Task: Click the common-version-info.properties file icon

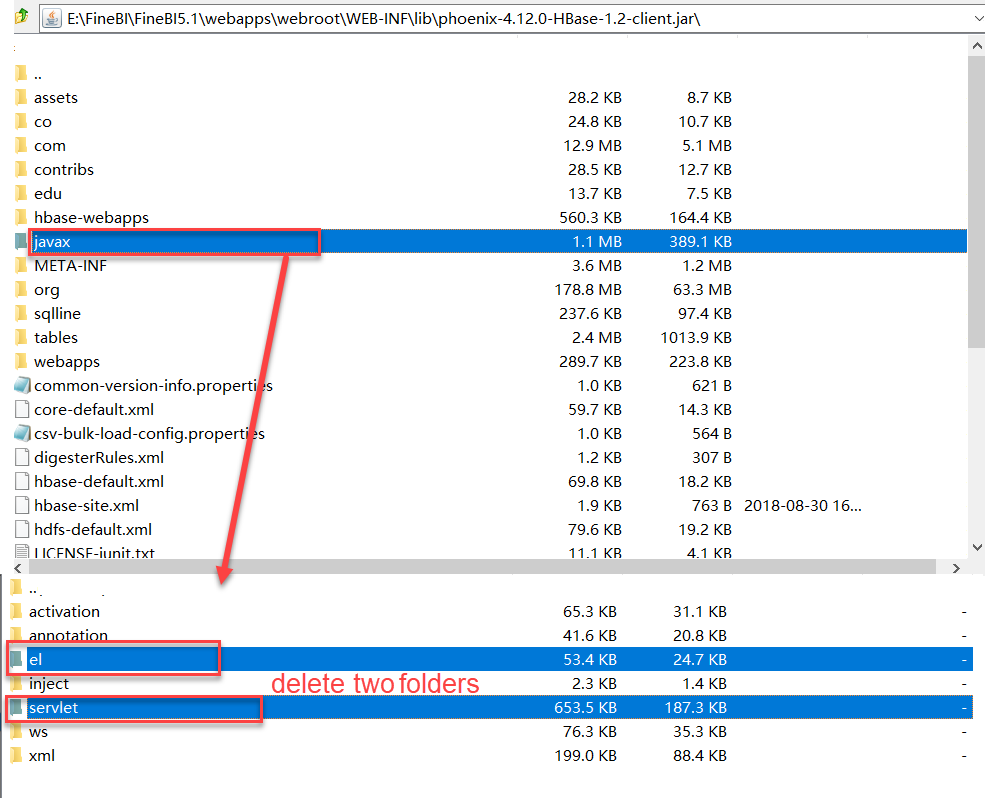Action: pos(22,385)
